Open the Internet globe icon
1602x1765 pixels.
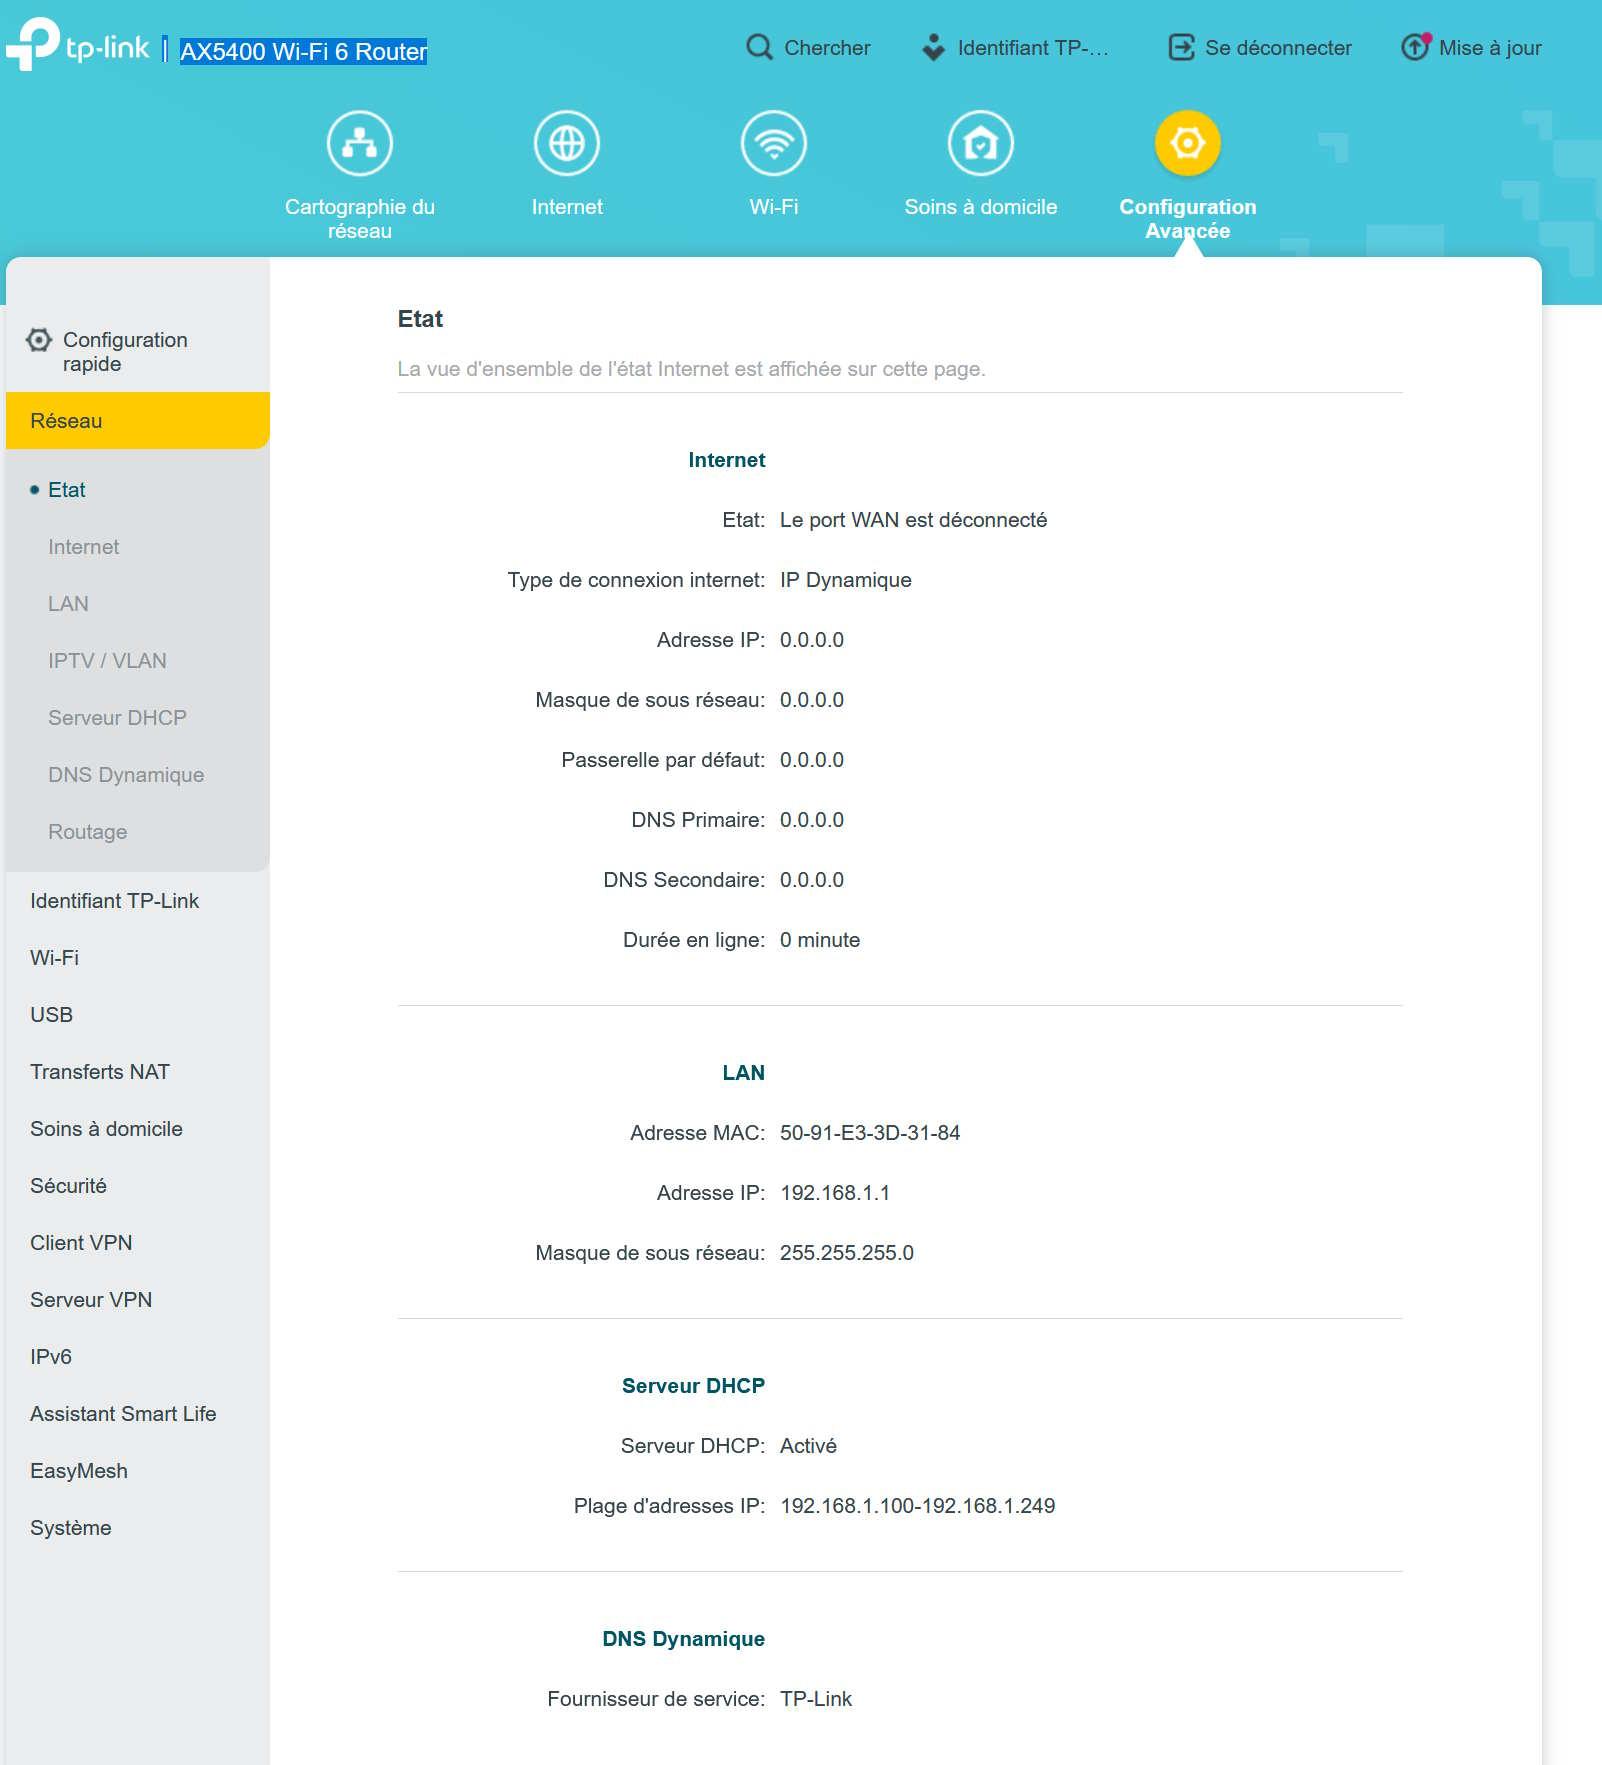tap(566, 144)
